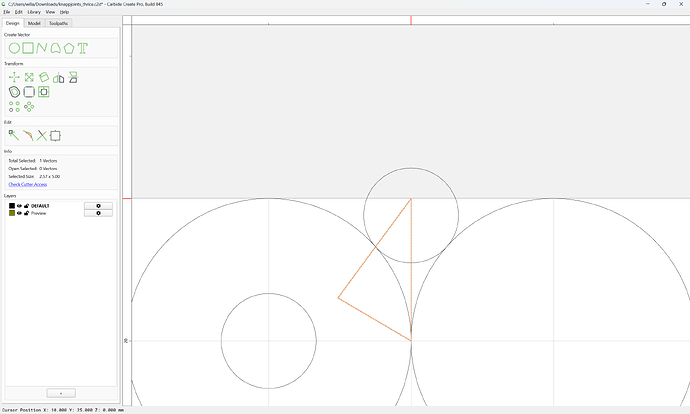
Task: Click the 'Open Selected: 0 Vectors' info text
Action: click(x=33, y=169)
